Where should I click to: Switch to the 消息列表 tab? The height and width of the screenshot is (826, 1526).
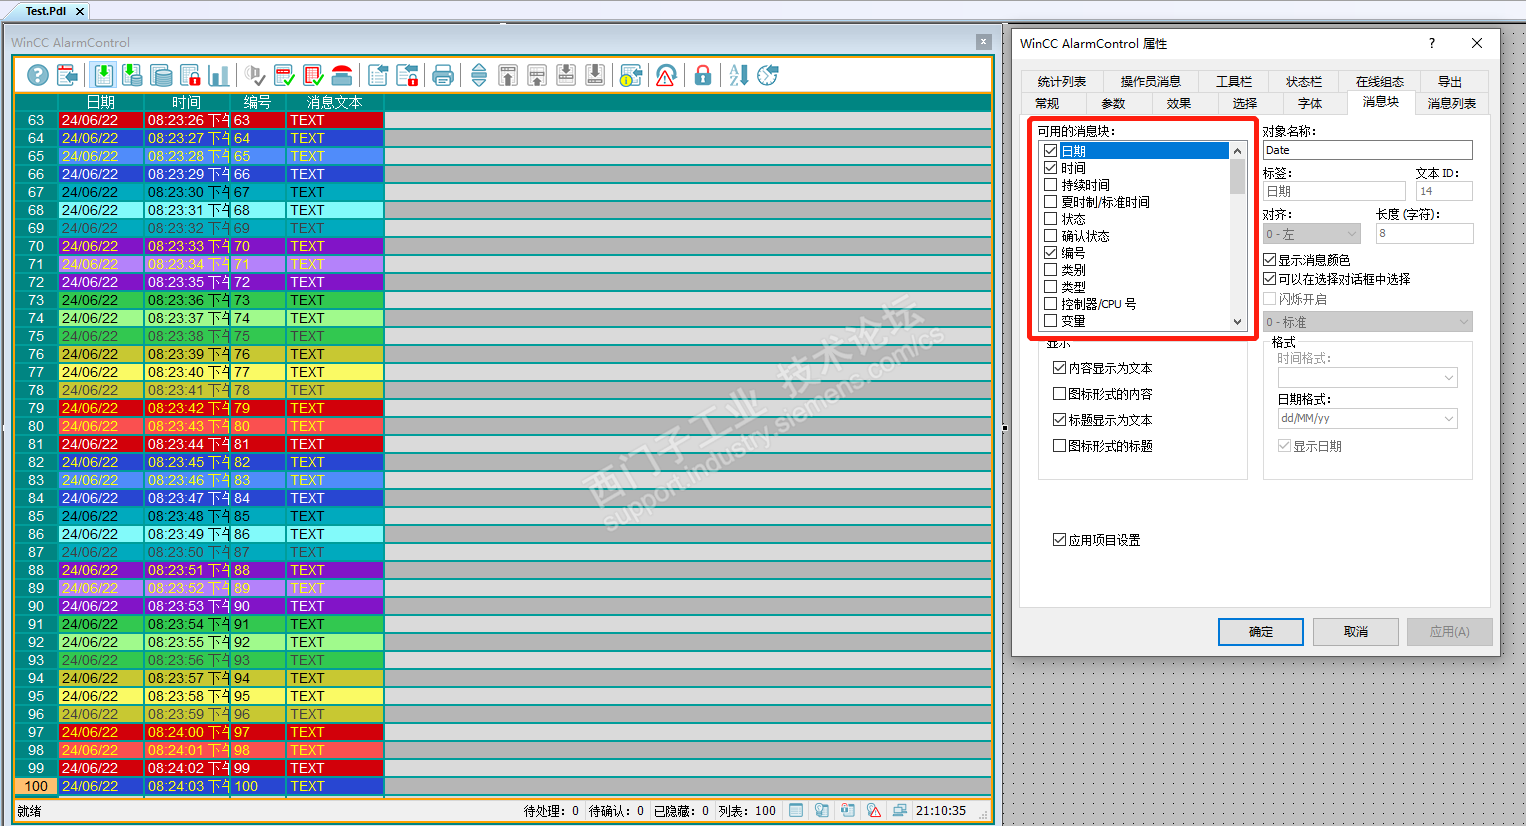(x=1451, y=104)
